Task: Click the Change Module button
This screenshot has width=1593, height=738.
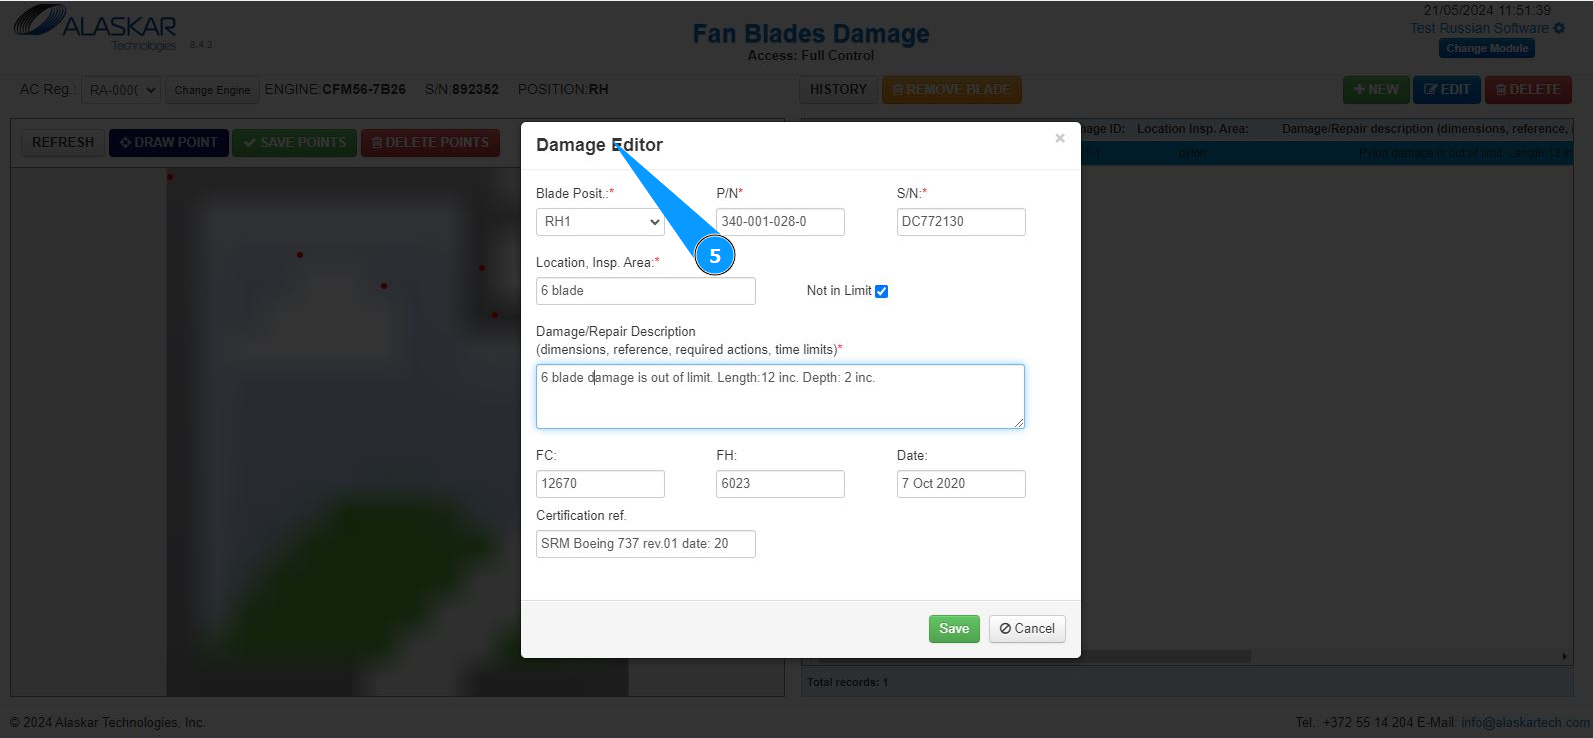Action: [x=1487, y=48]
